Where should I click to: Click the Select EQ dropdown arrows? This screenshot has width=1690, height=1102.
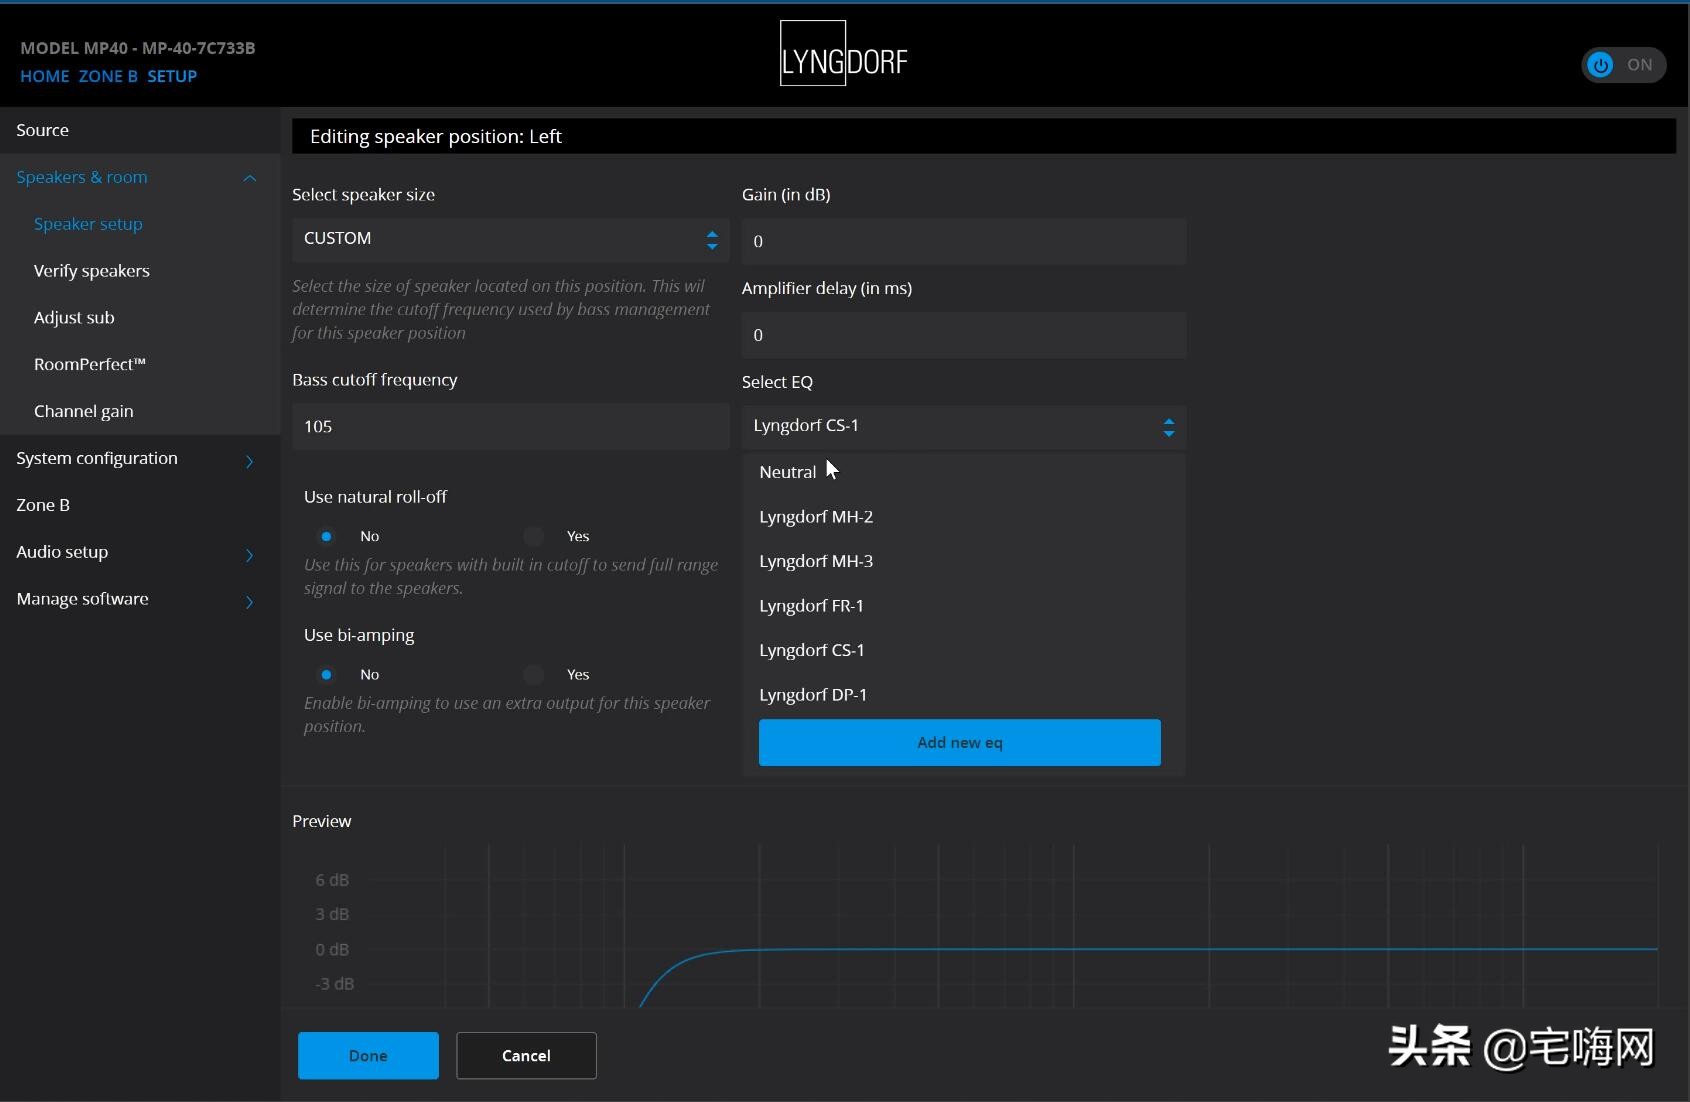(x=1168, y=427)
